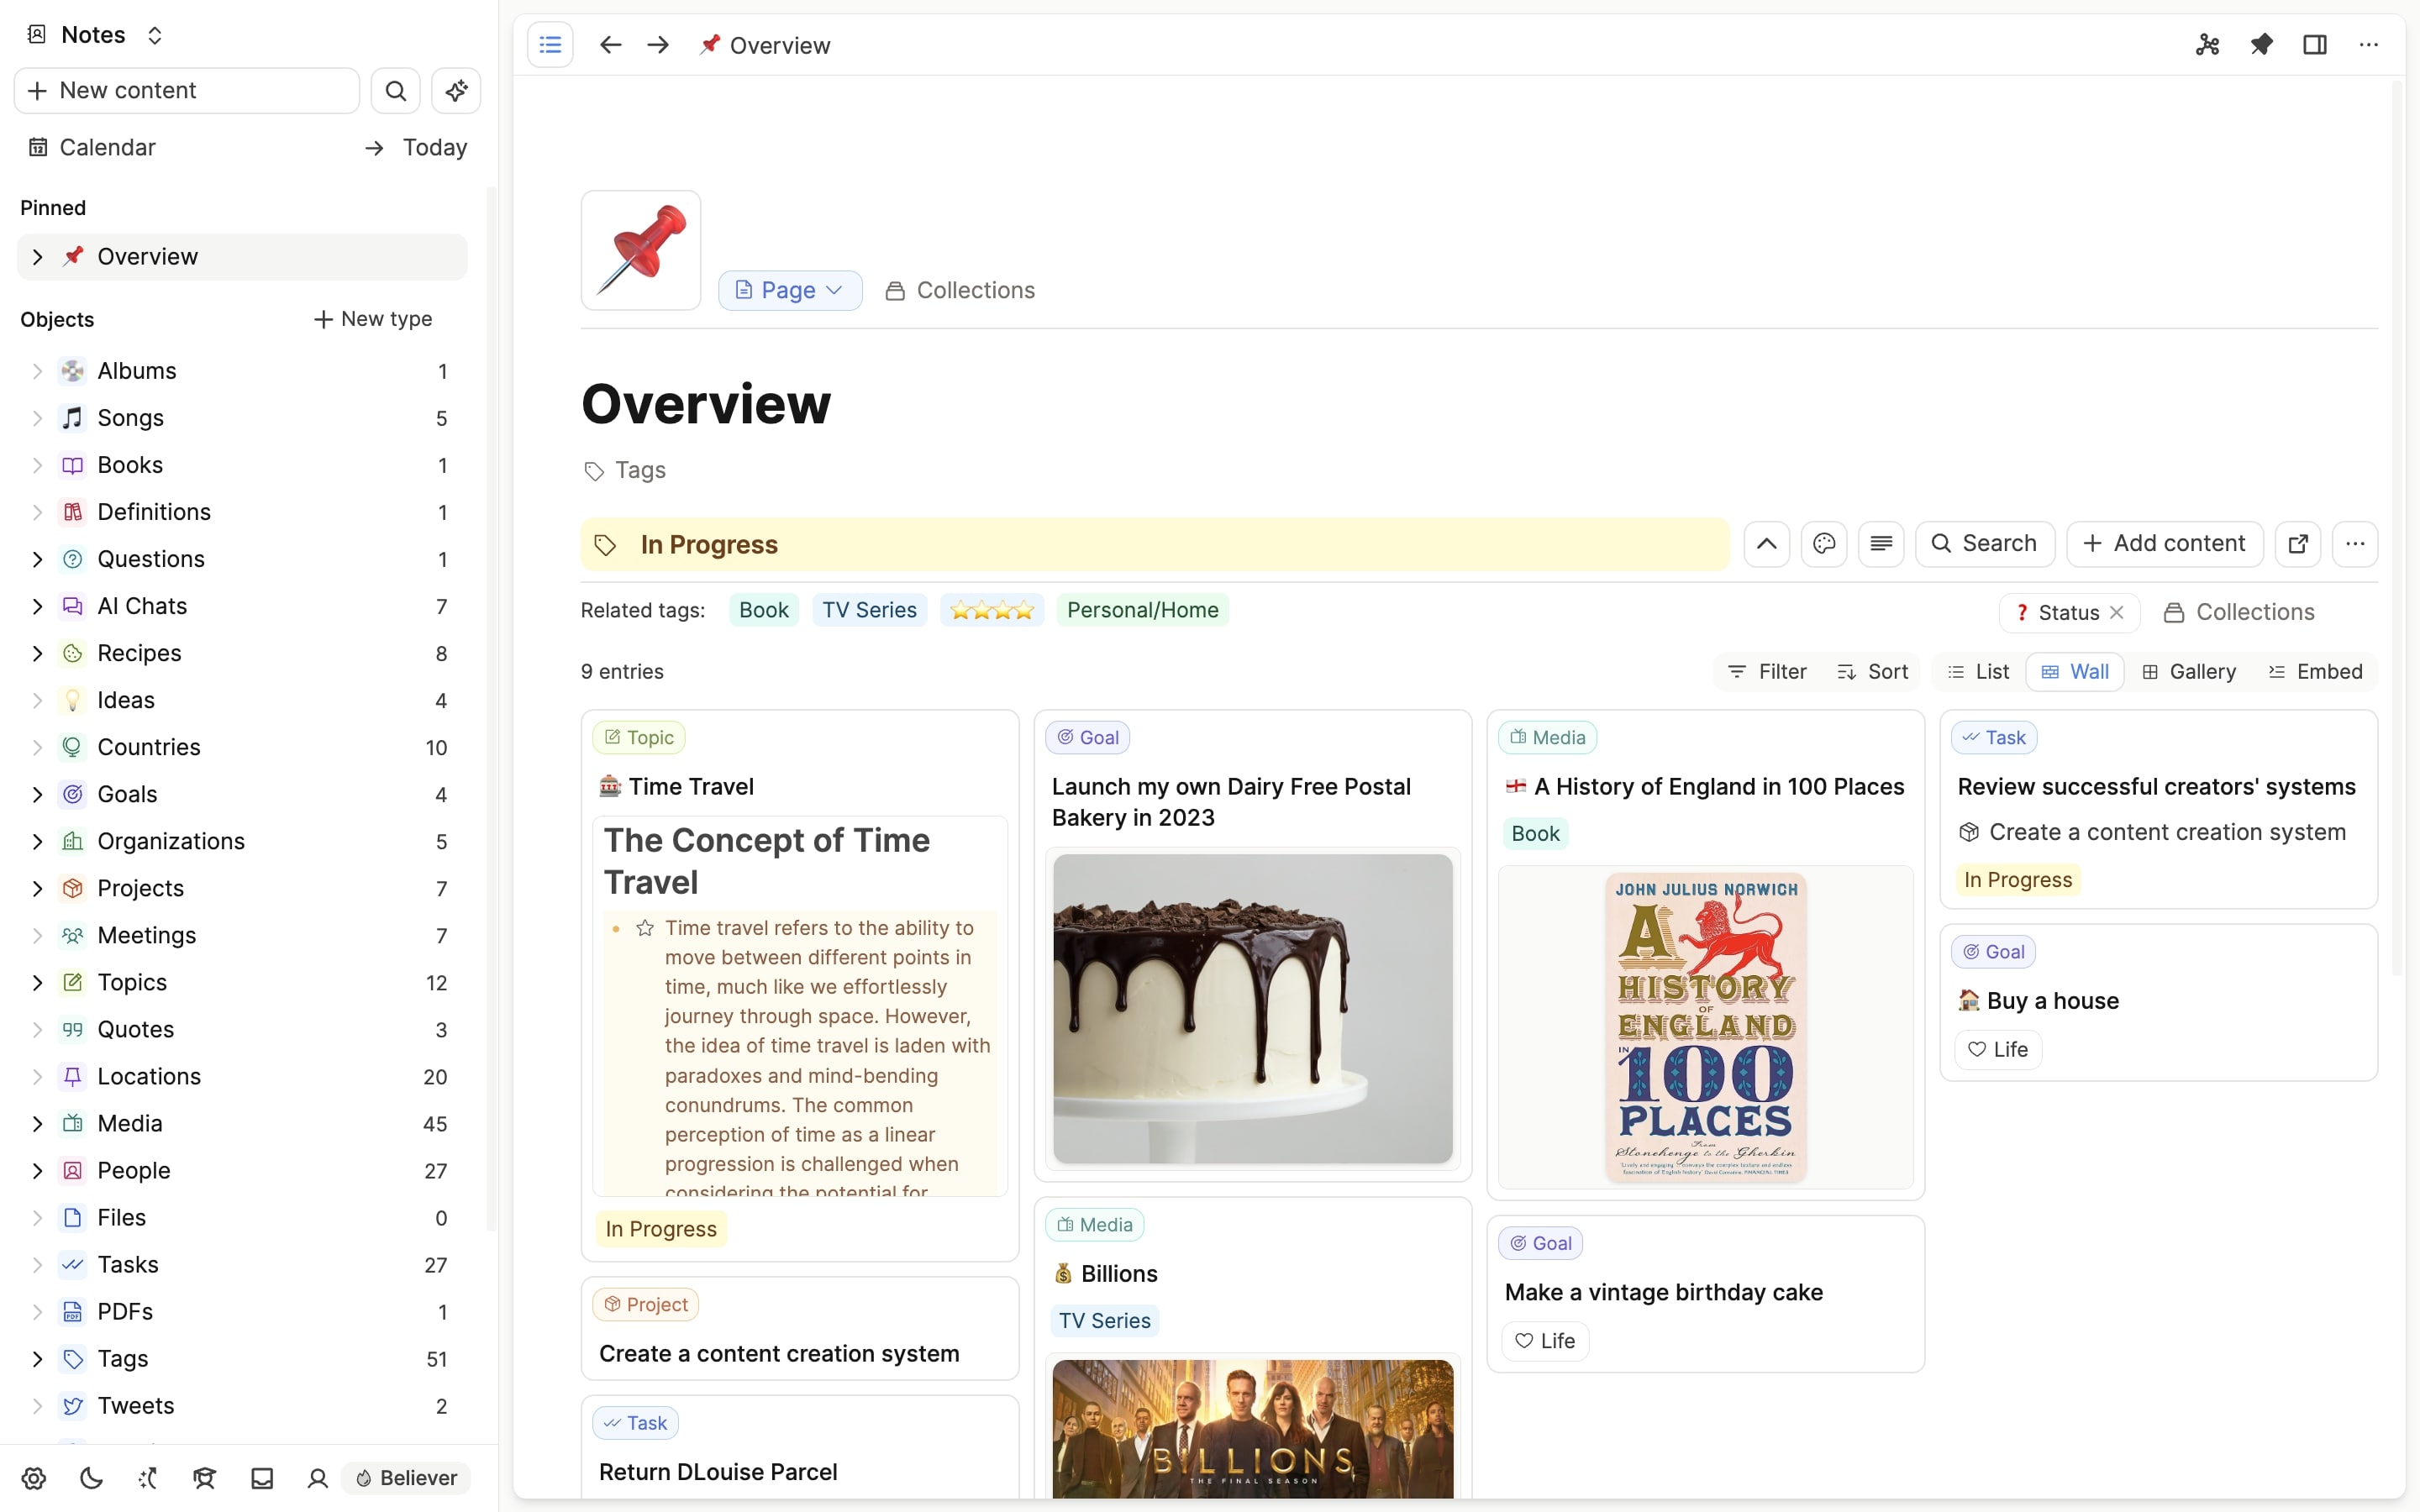Click the pin icon in top toolbar
This screenshot has width=2420, height=1512.
(x=2261, y=45)
